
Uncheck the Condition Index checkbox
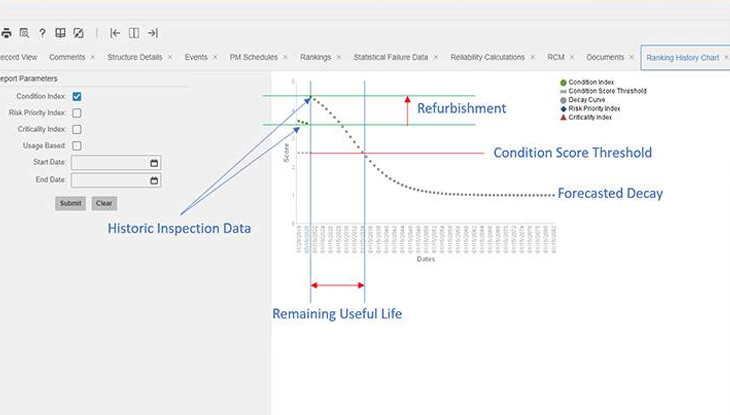77,97
